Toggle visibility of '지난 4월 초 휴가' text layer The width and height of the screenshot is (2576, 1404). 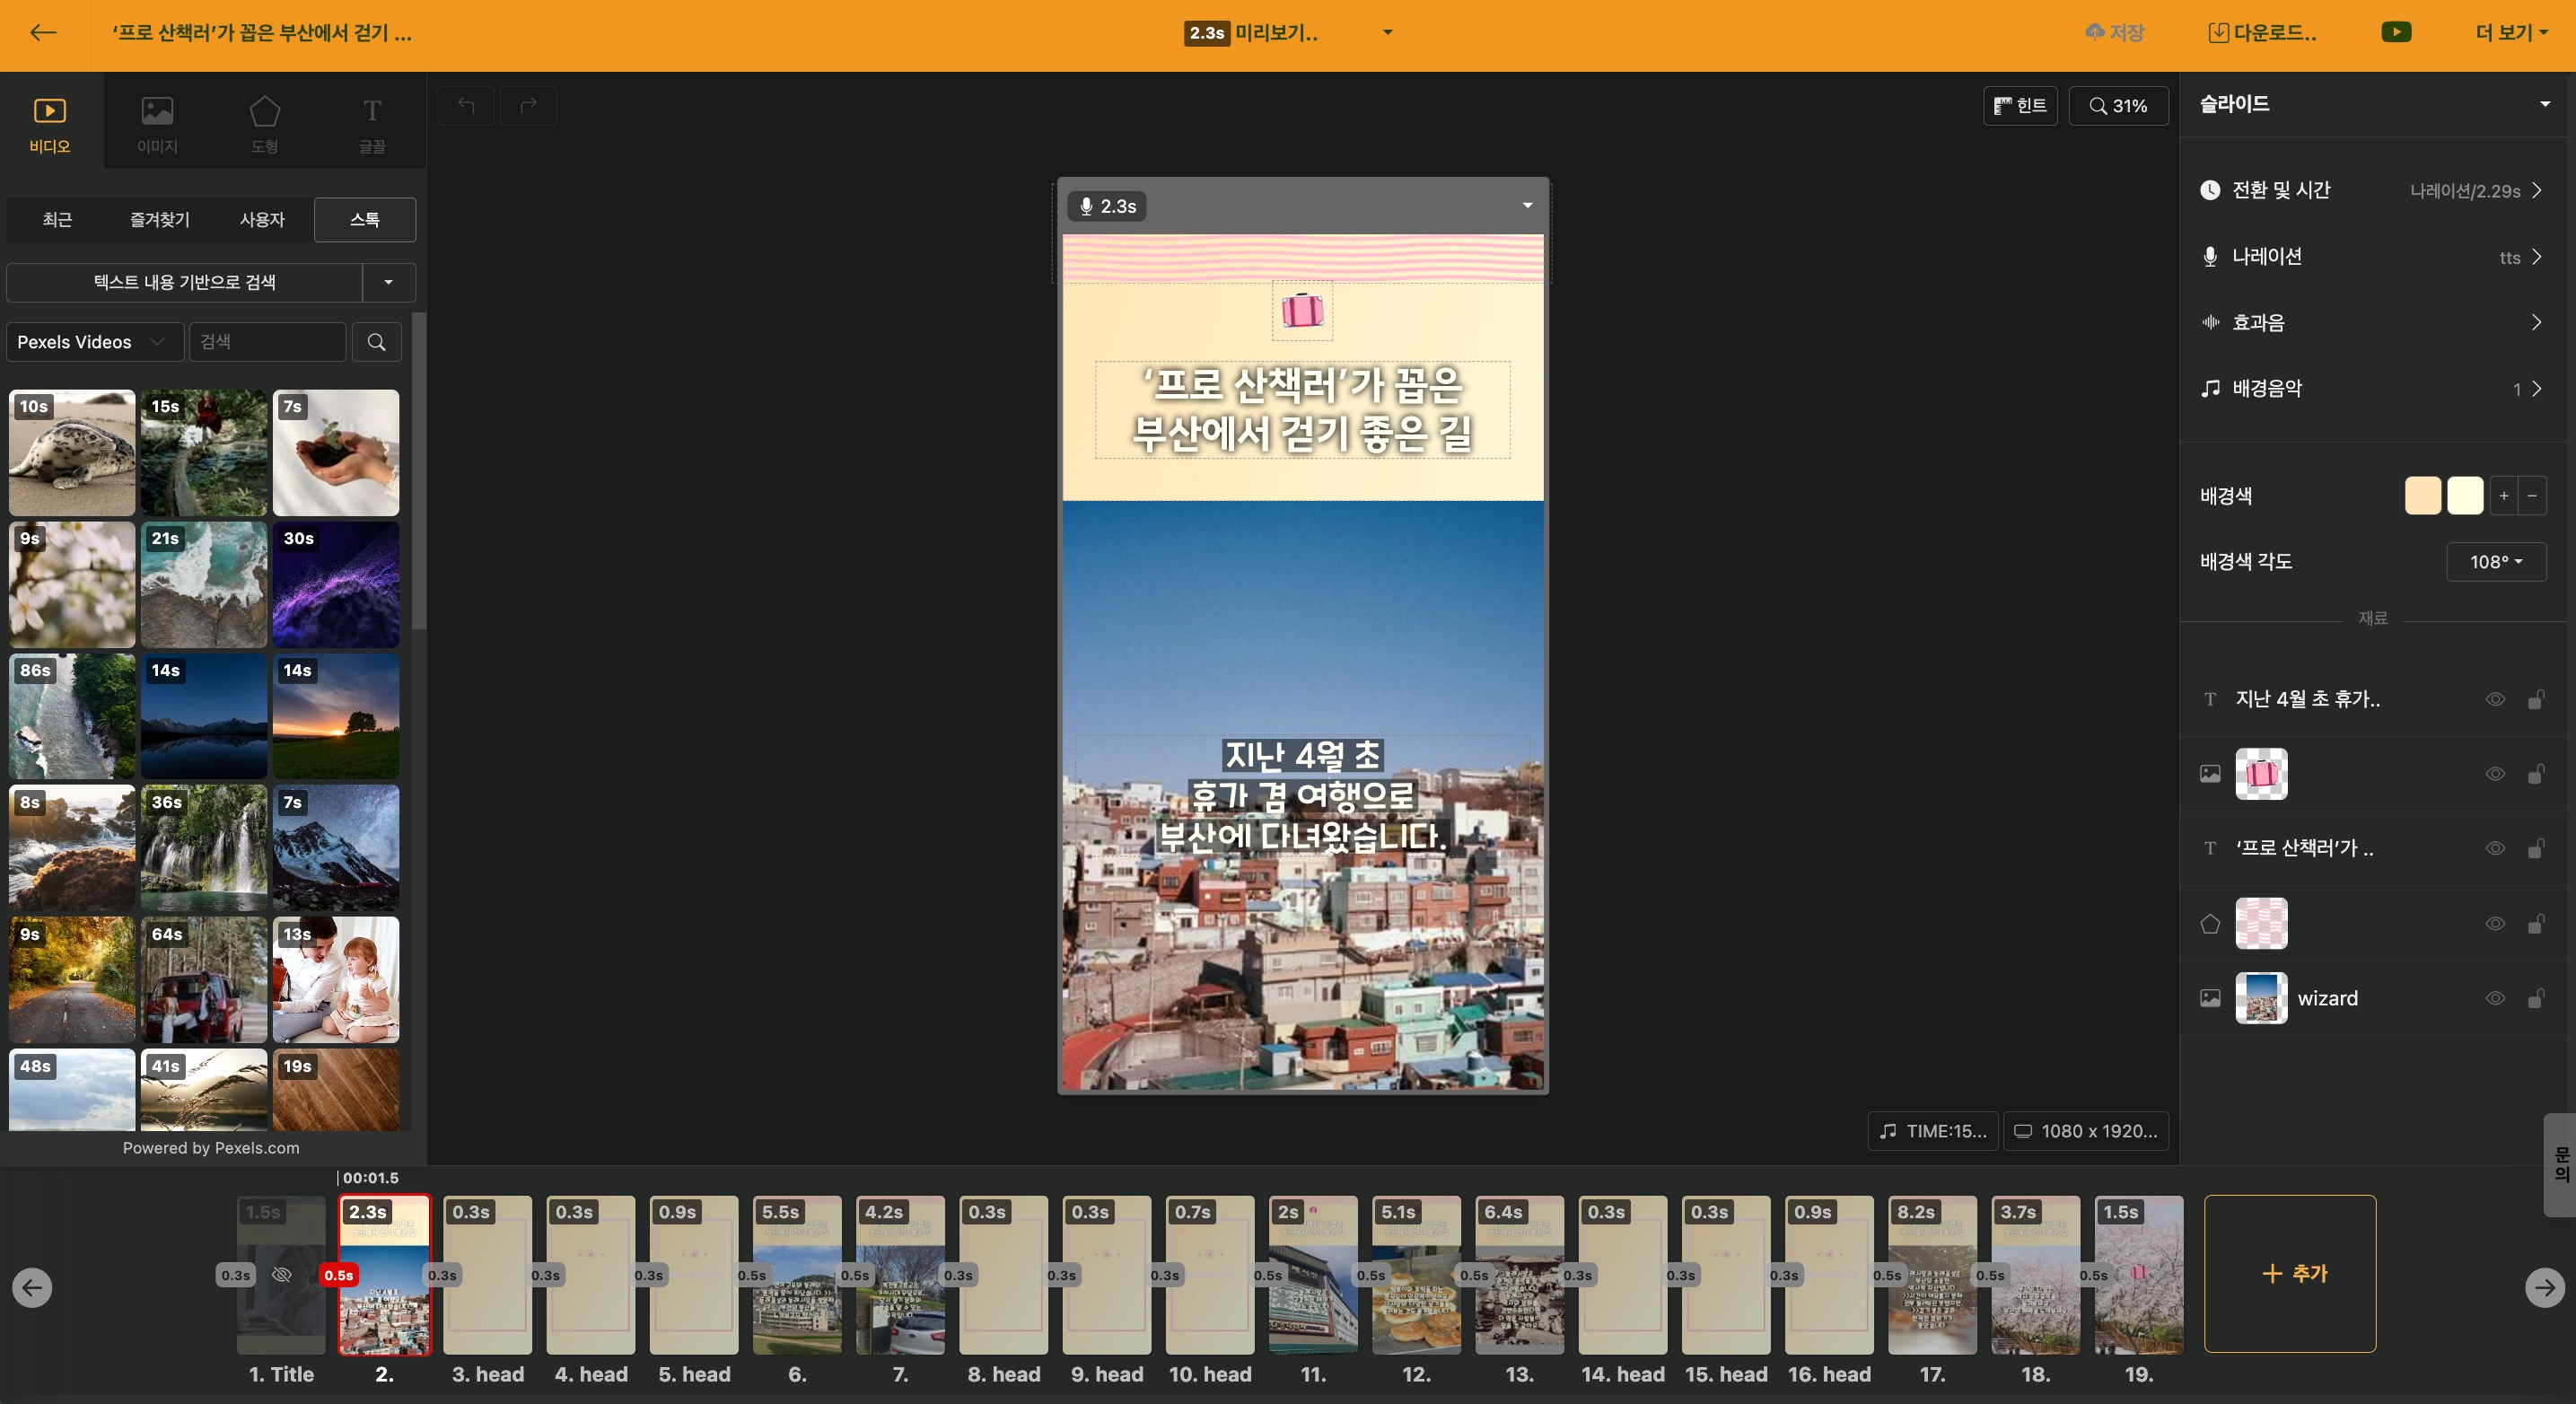[2494, 699]
